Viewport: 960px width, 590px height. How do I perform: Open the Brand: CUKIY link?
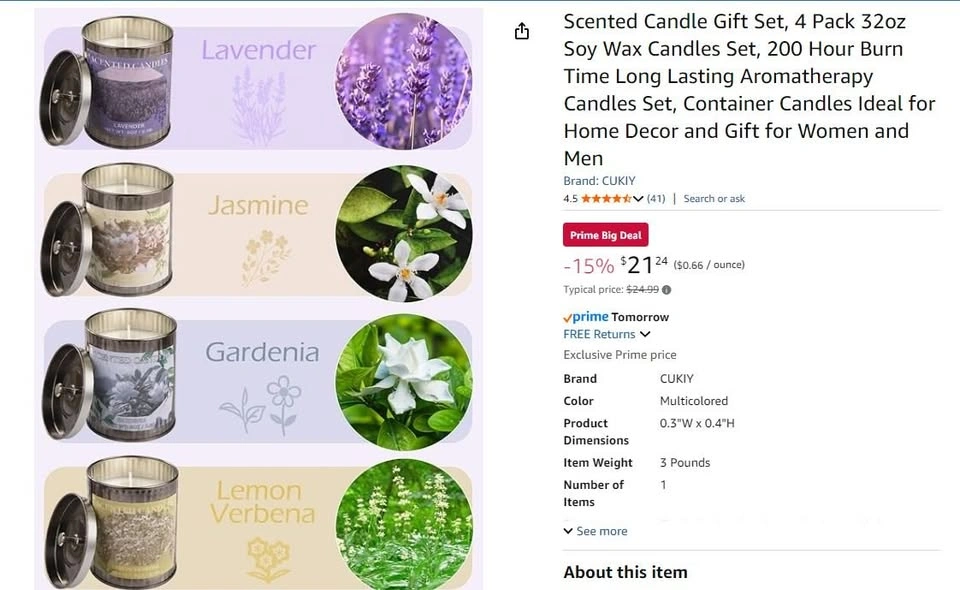[599, 181]
